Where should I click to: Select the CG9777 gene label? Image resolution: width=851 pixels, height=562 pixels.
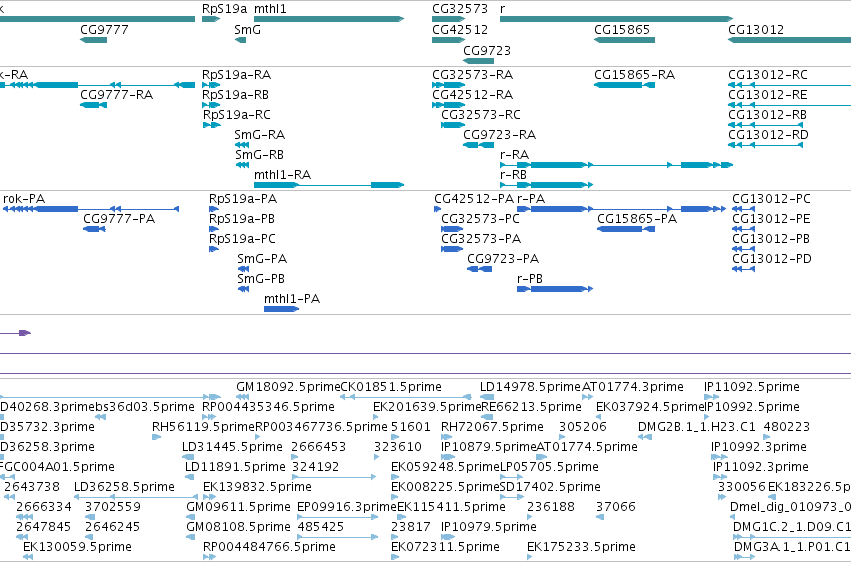point(104,30)
